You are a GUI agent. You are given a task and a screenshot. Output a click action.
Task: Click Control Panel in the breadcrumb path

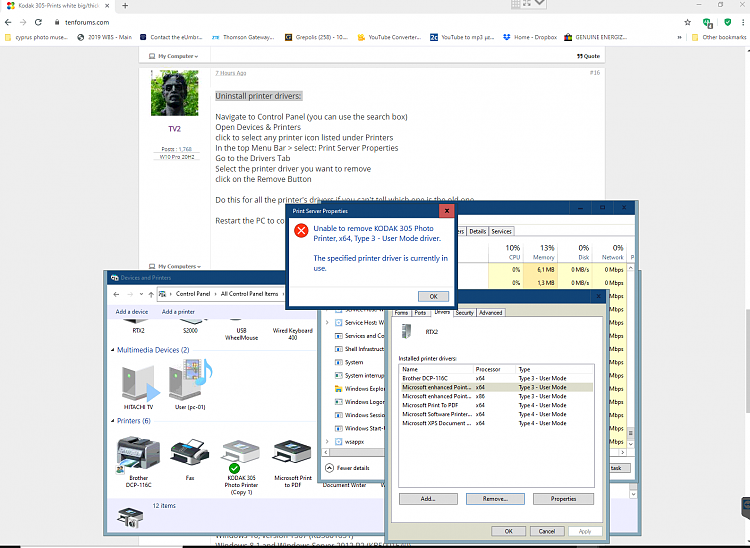click(x=193, y=294)
